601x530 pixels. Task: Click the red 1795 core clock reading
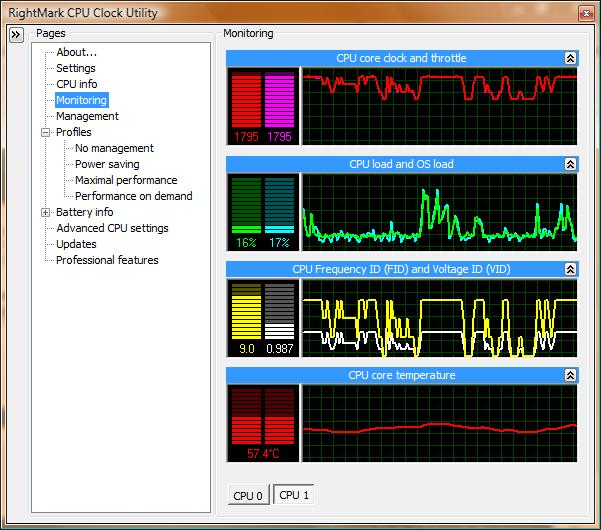coord(246,137)
